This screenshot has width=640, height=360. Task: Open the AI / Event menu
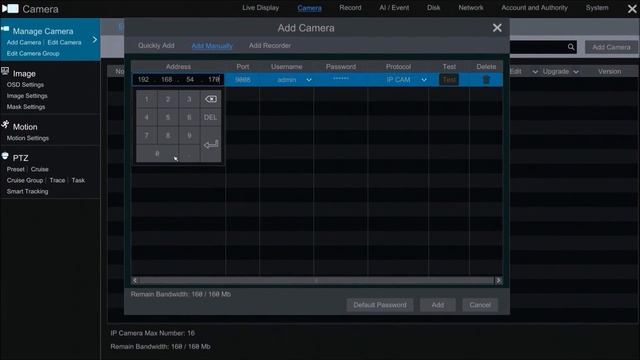tap(394, 8)
